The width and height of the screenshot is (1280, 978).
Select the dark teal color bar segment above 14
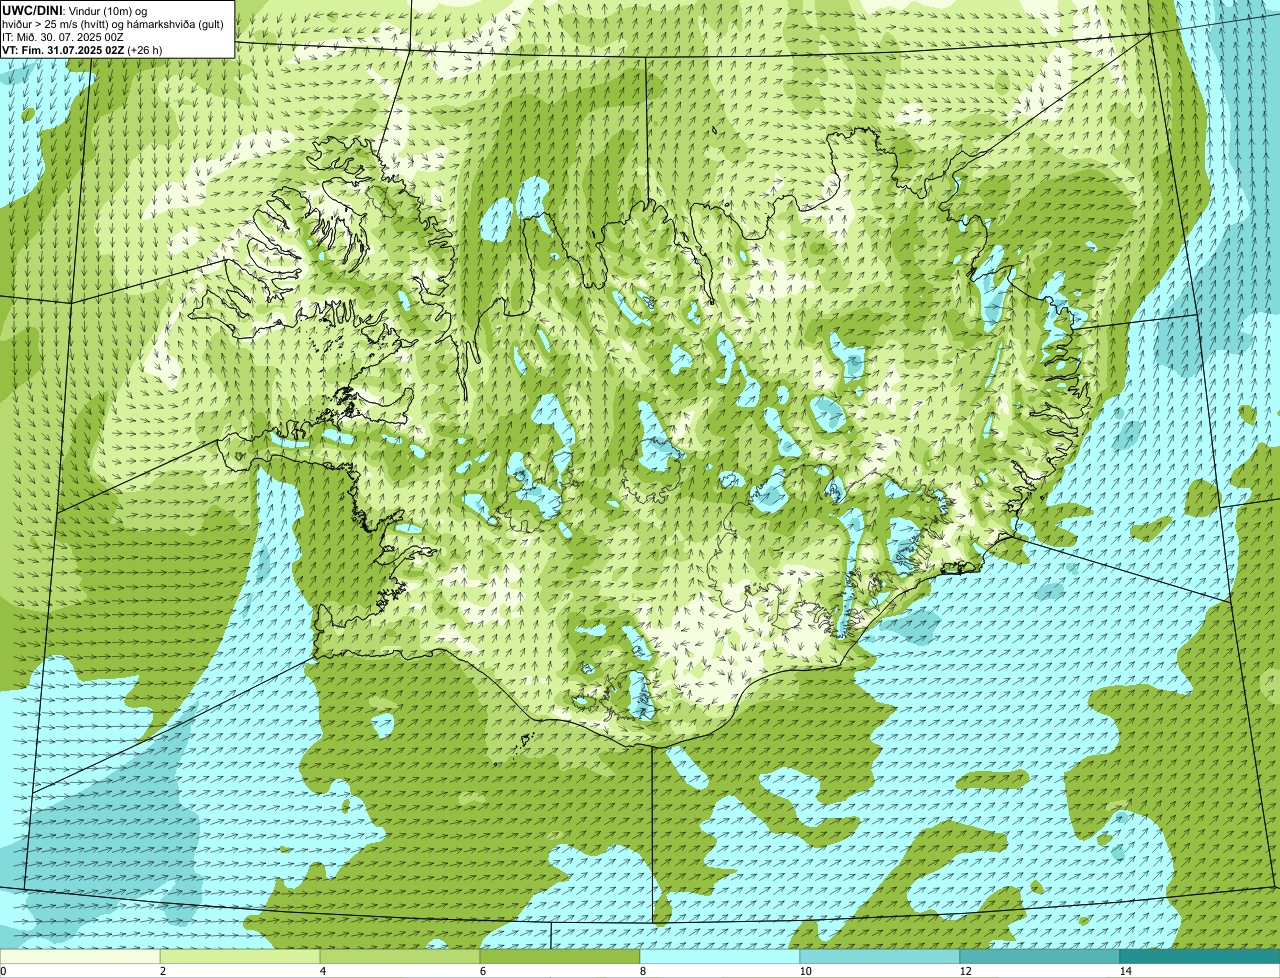point(1200,956)
